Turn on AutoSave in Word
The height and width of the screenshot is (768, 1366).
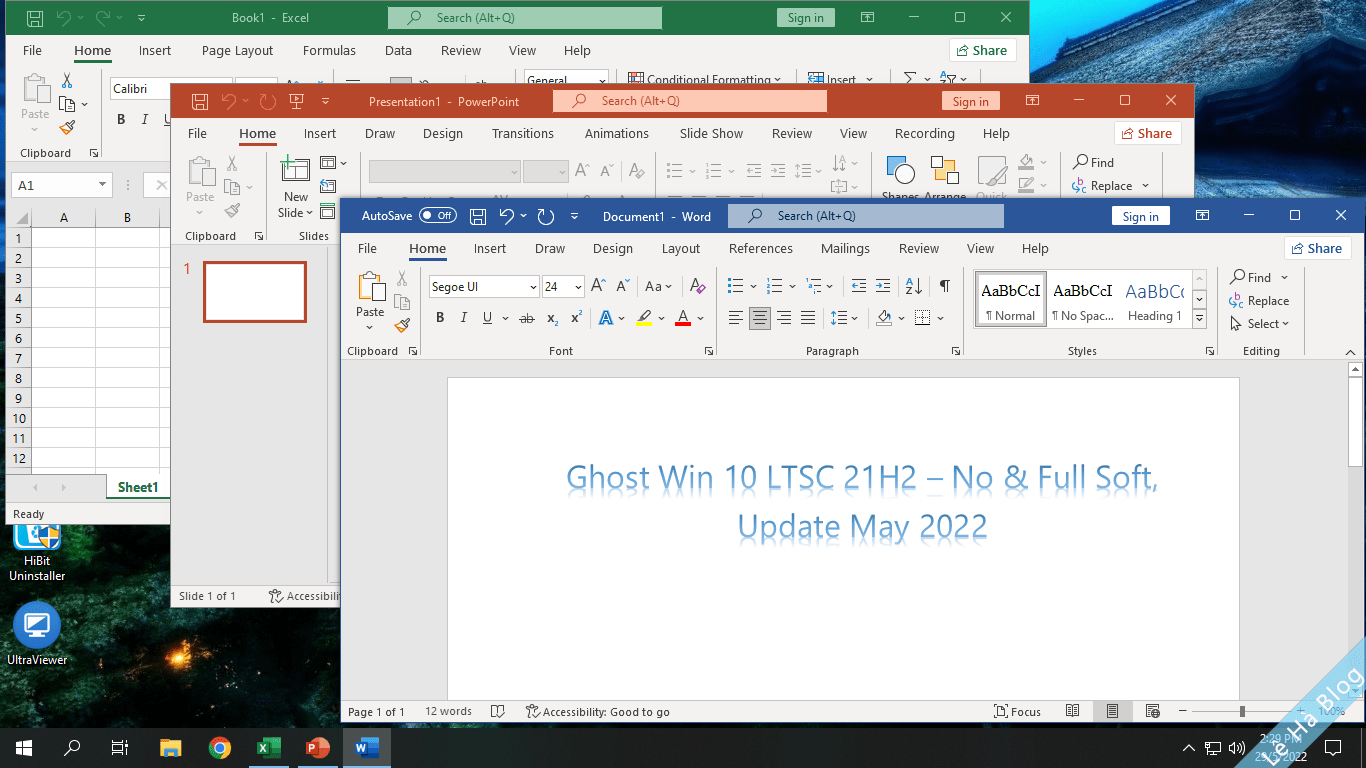pyautogui.click(x=437, y=215)
